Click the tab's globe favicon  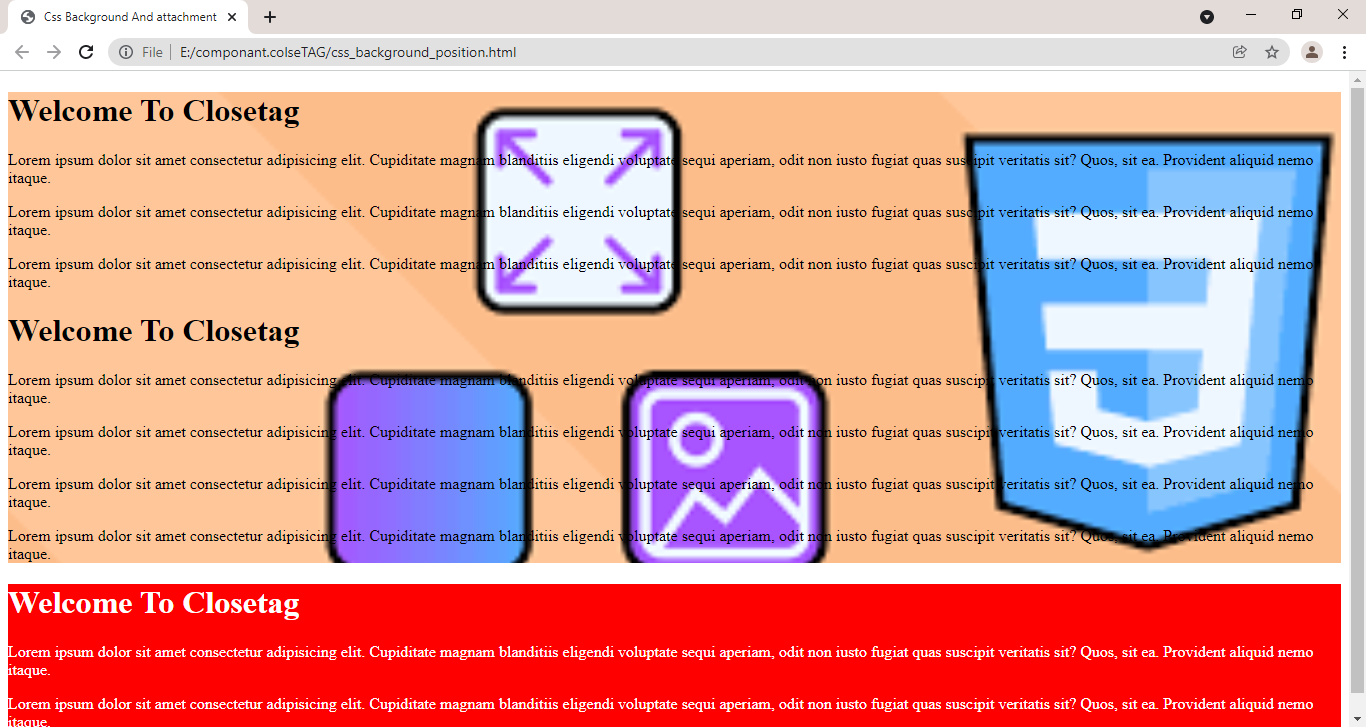click(28, 17)
